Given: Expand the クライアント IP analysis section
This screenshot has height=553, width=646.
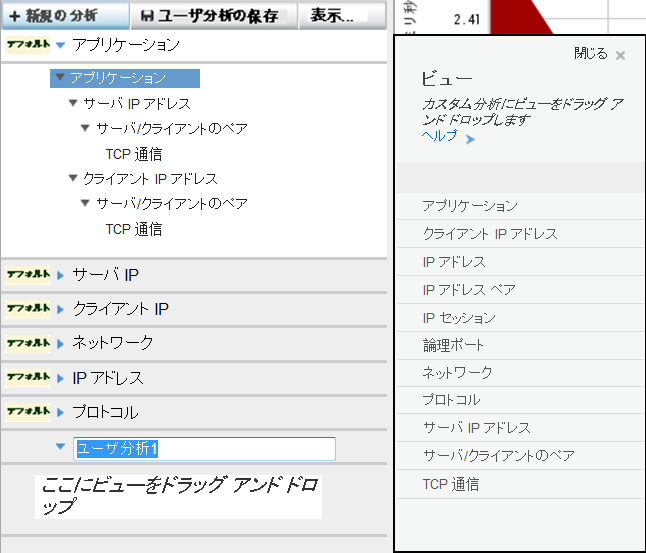Looking at the screenshot, I should click(x=61, y=309).
